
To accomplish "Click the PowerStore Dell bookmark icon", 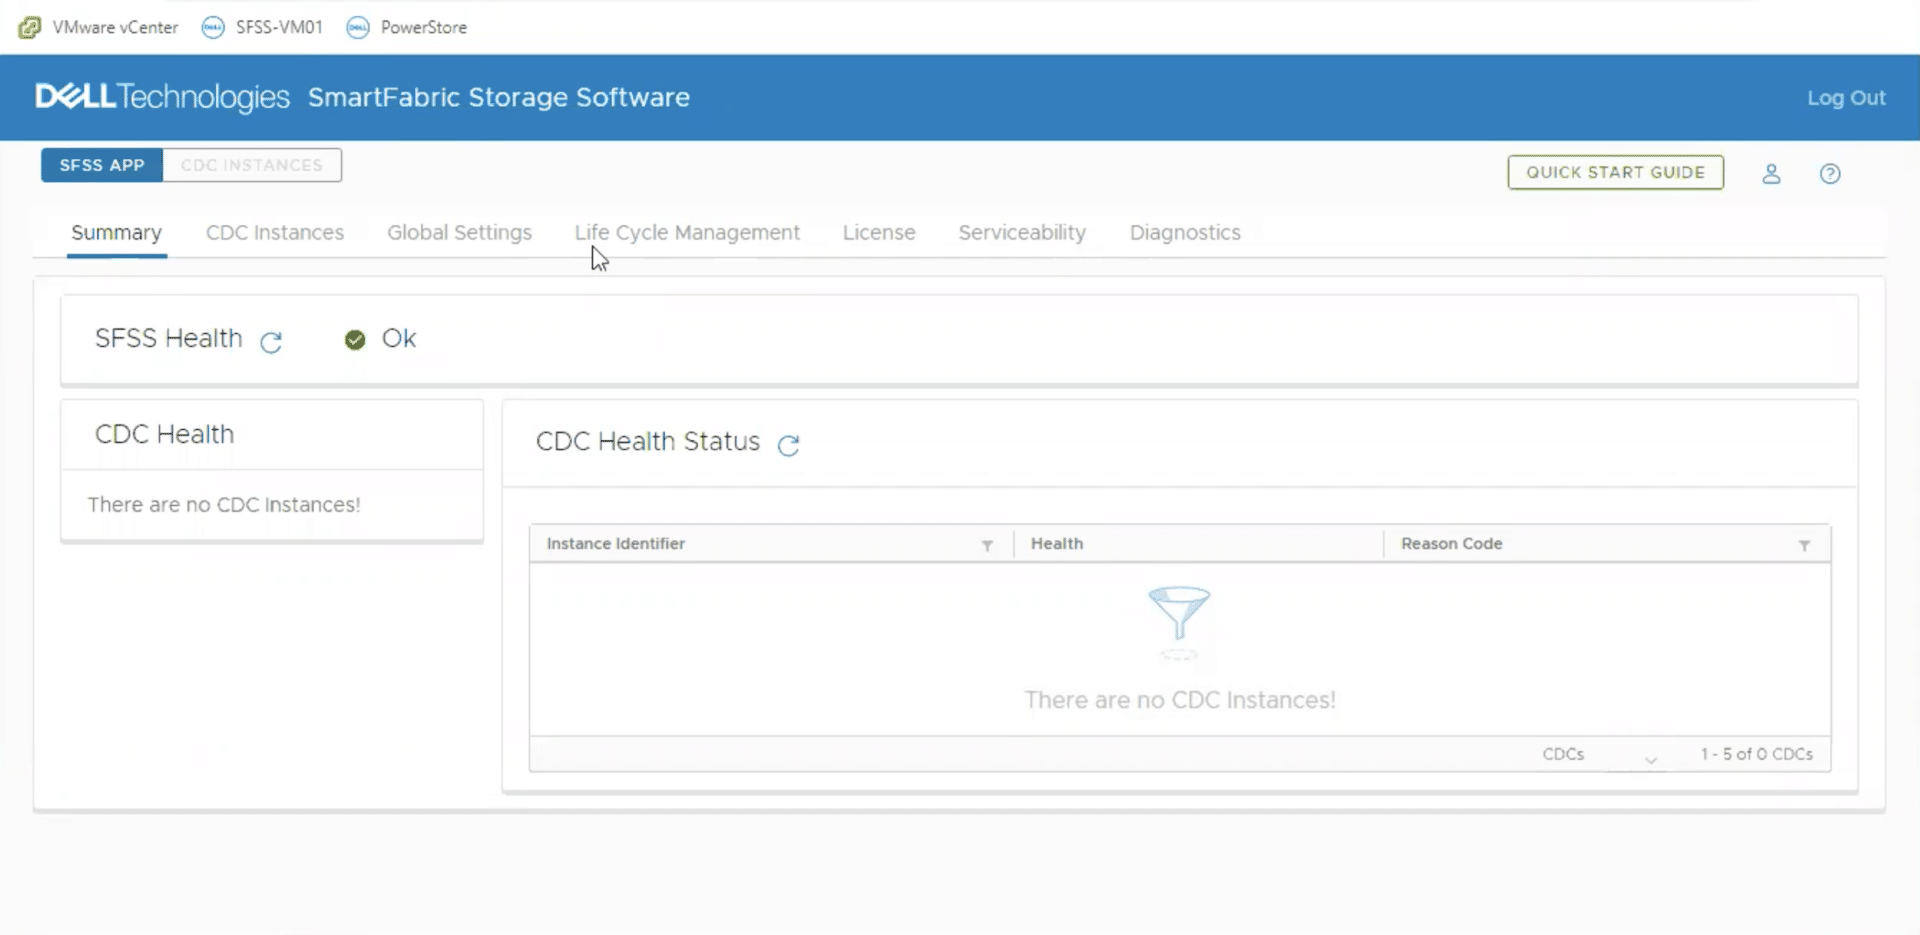I will coord(358,27).
